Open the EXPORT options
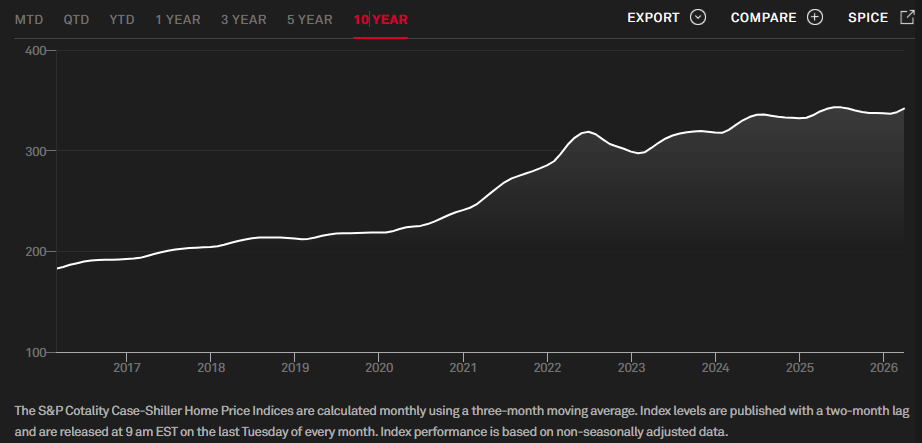Image resolution: width=922 pixels, height=443 pixels. 653,18
